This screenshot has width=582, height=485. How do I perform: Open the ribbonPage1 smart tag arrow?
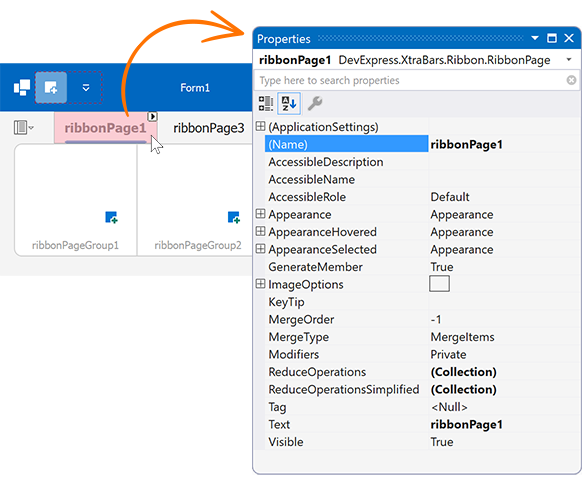click(152, 117)
